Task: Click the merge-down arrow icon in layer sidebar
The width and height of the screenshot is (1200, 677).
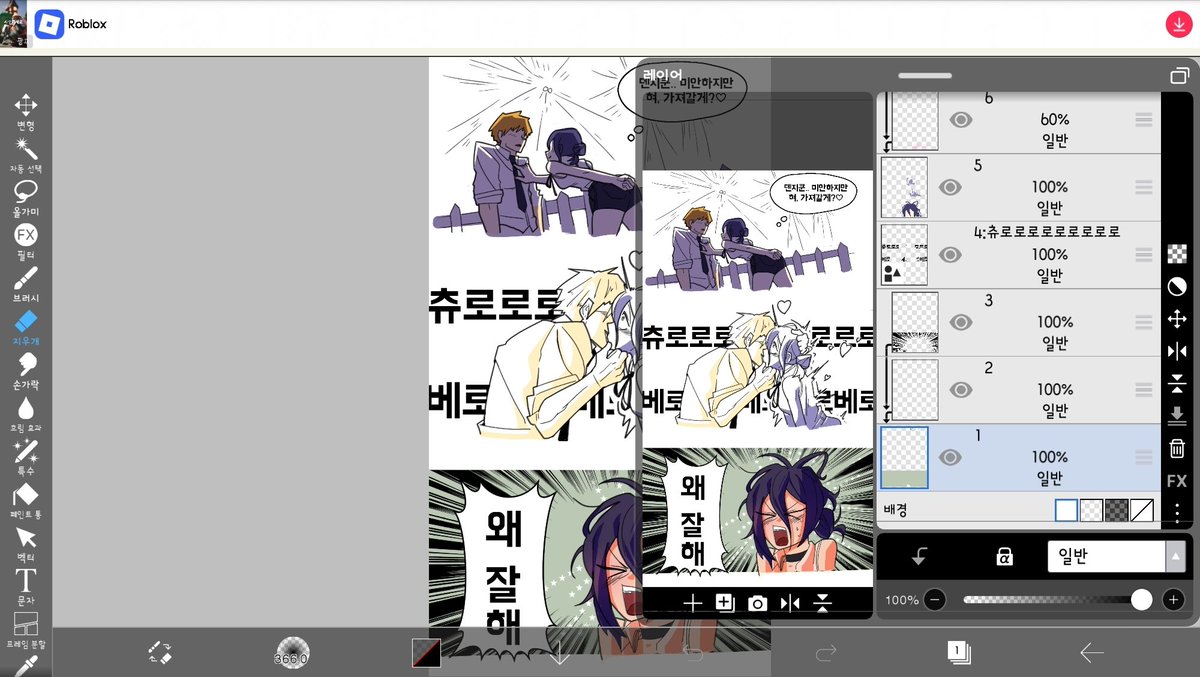Action: 1177,415
